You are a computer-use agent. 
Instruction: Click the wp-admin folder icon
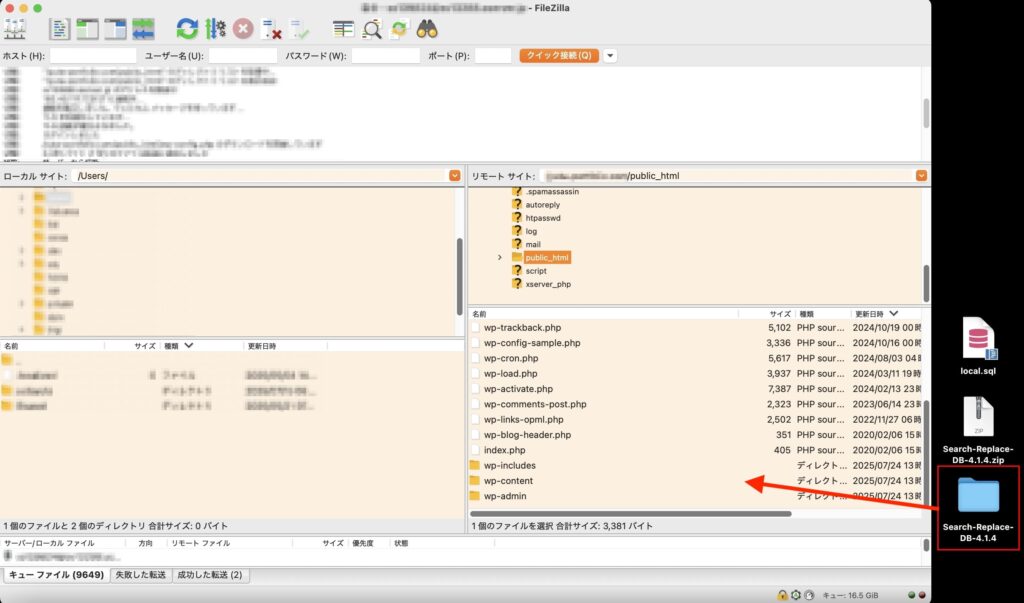coord(475,496)
